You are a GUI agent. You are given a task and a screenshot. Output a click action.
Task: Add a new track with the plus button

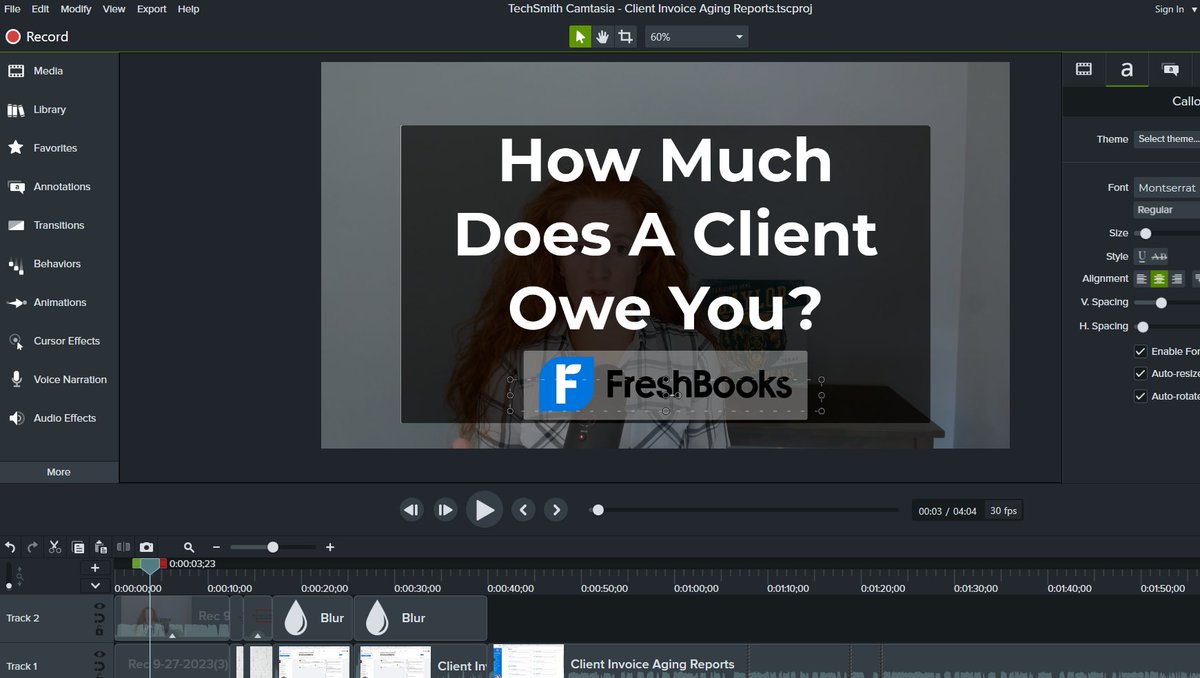coord(95,568)
